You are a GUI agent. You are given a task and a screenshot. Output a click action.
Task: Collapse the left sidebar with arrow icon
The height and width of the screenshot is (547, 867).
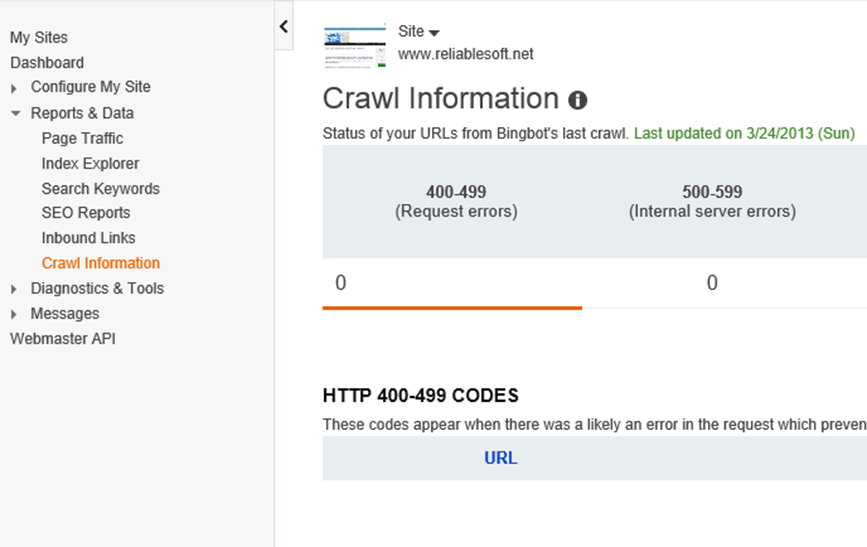tap(284, 27)
